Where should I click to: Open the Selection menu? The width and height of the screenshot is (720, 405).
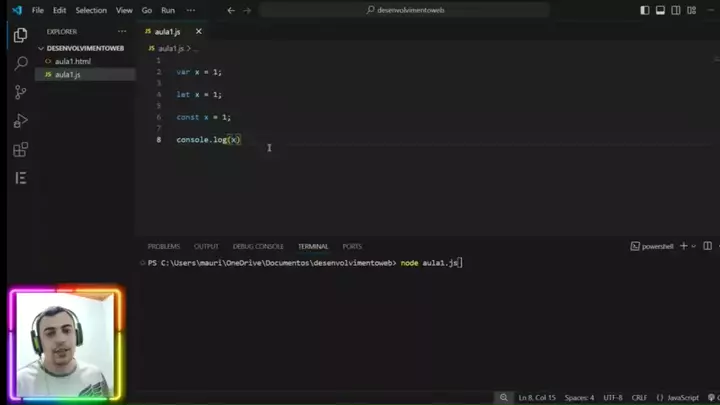pos(91,10)
